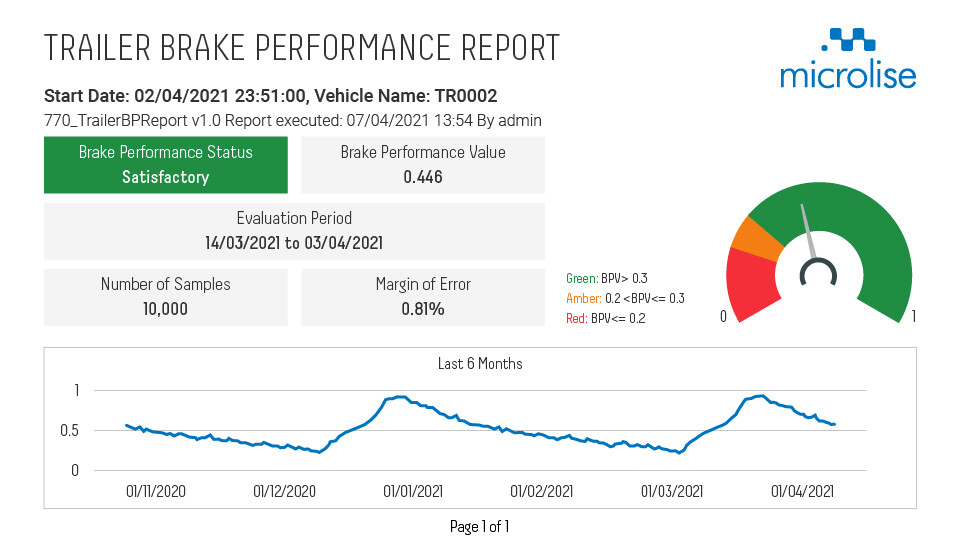Click the Number of Samples 10,000 tile
The height and width of the screenshot is (560, 960).
pos(166,297)
